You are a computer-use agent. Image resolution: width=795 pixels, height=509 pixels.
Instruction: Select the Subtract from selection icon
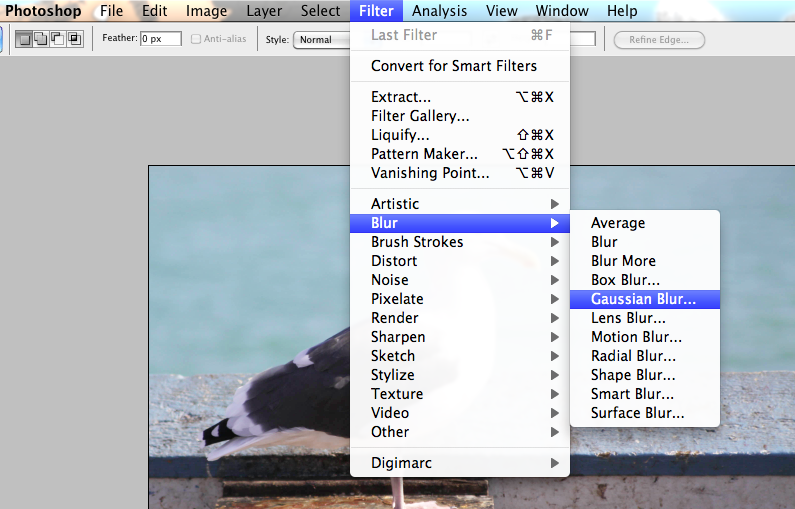57,39
